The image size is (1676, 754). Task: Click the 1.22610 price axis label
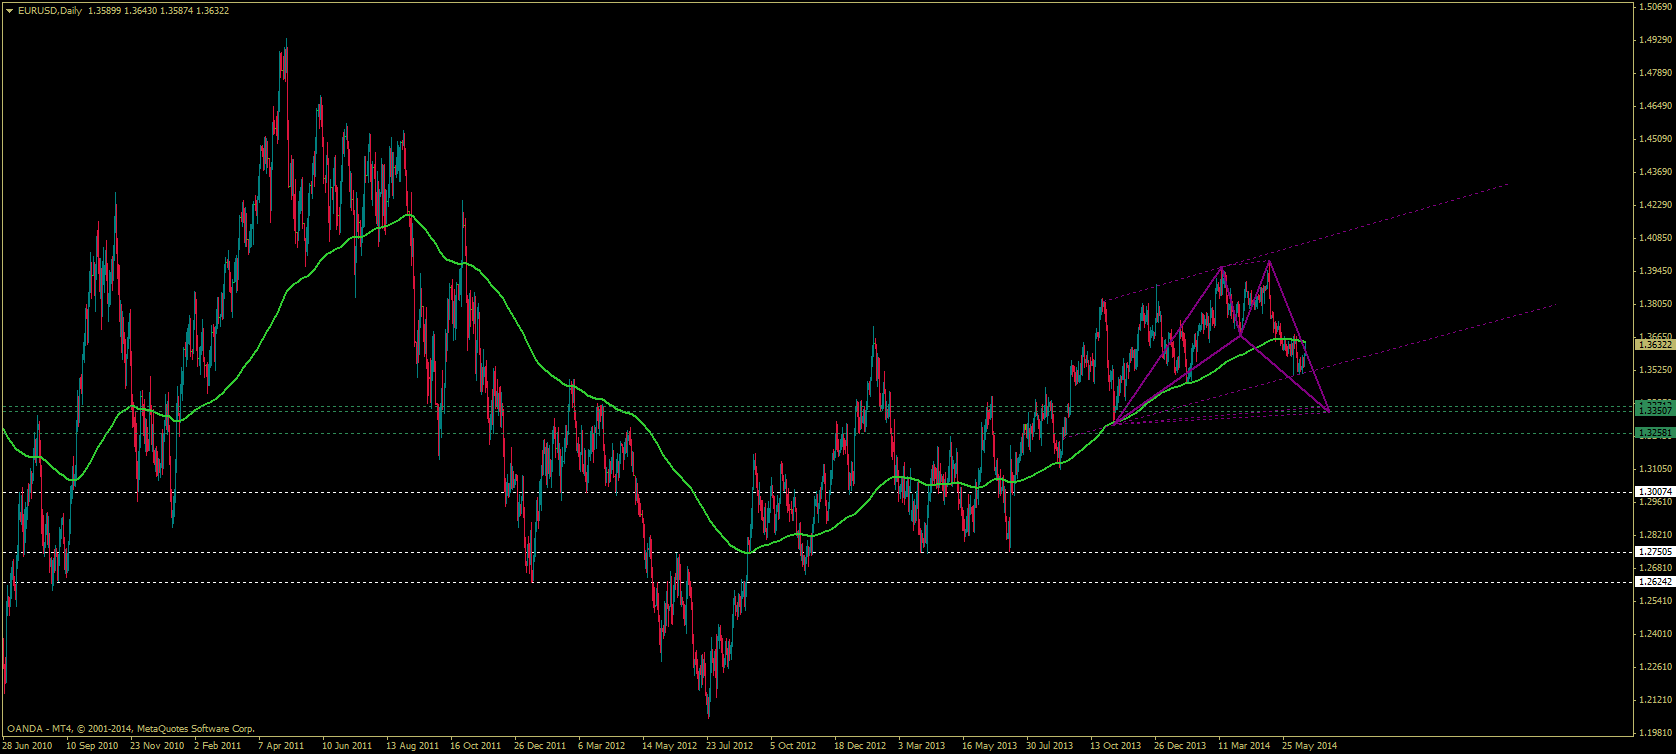(1657, 667)
